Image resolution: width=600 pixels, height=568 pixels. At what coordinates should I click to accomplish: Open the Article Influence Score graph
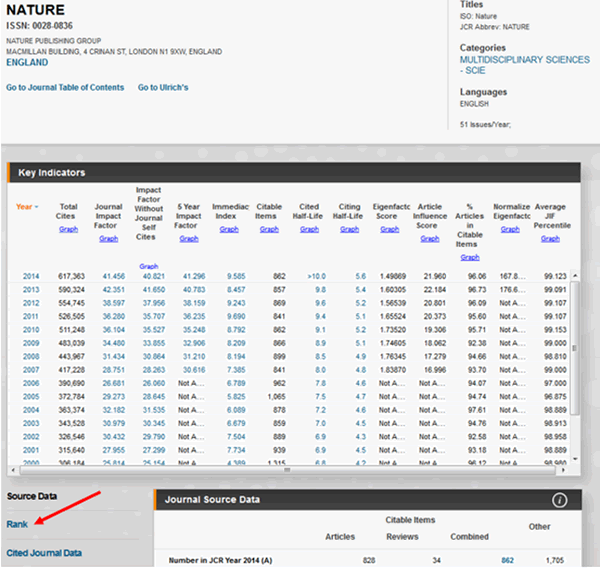(x=429, y=239)
